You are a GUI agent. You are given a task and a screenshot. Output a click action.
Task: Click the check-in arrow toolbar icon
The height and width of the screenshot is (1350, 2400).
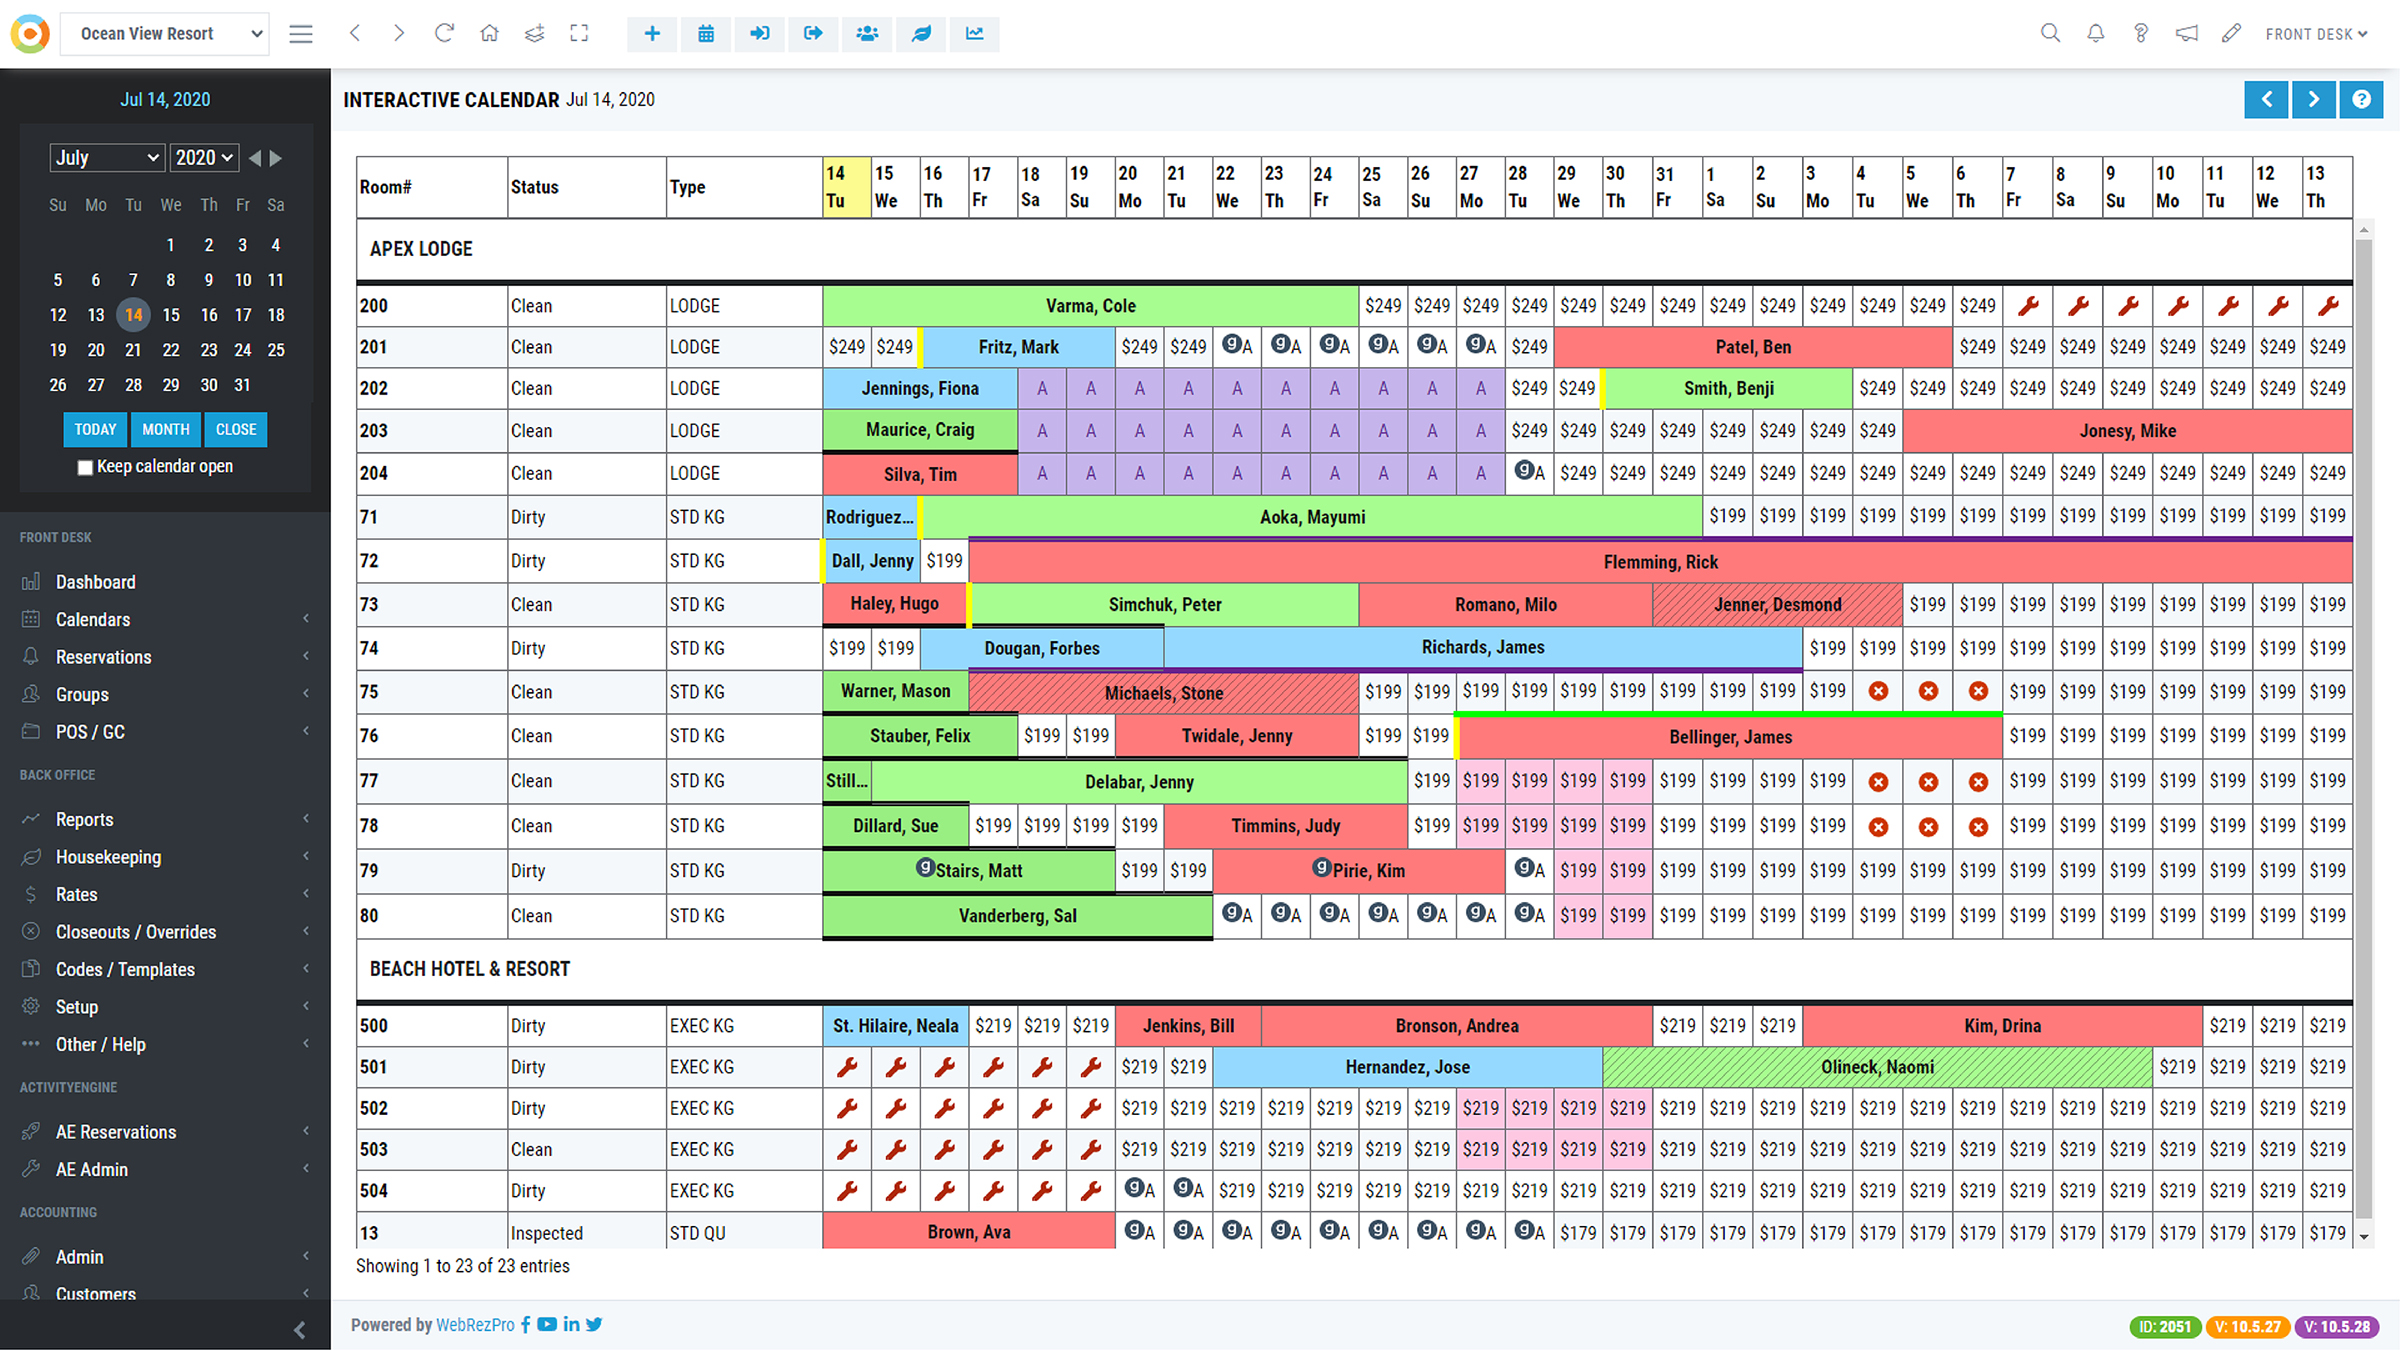point(760,34)
